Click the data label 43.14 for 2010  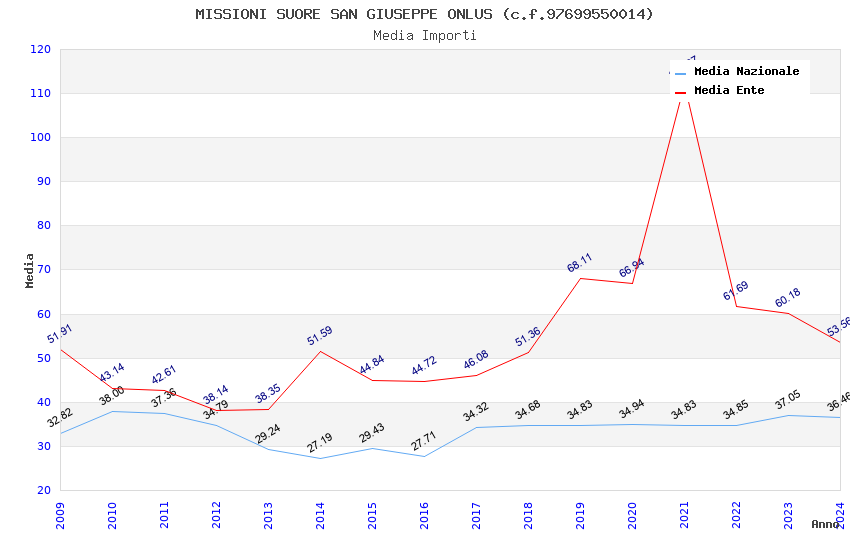(x=112, y=373)
